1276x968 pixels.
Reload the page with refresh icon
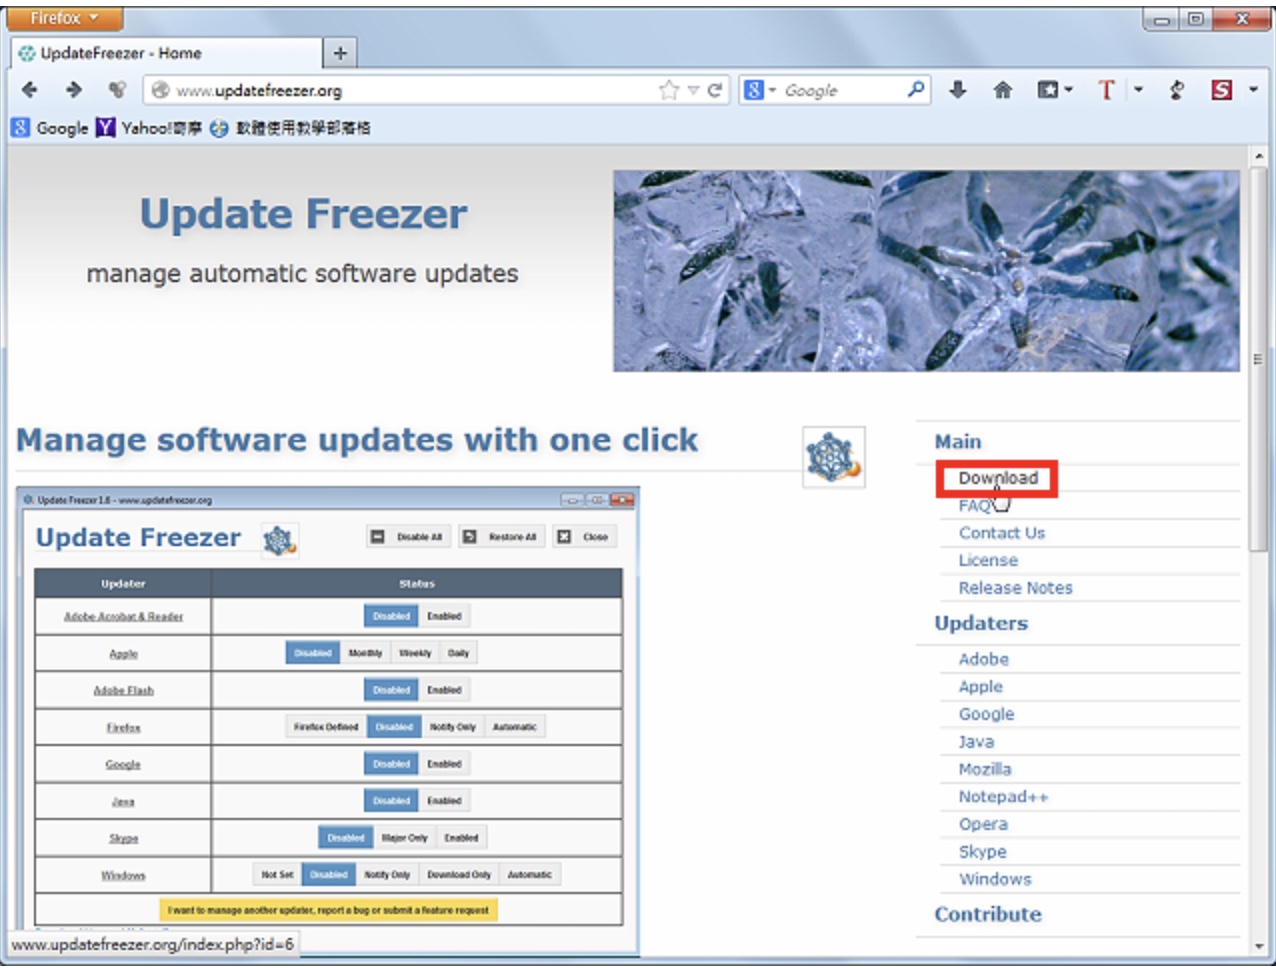(x=715, y=90)
